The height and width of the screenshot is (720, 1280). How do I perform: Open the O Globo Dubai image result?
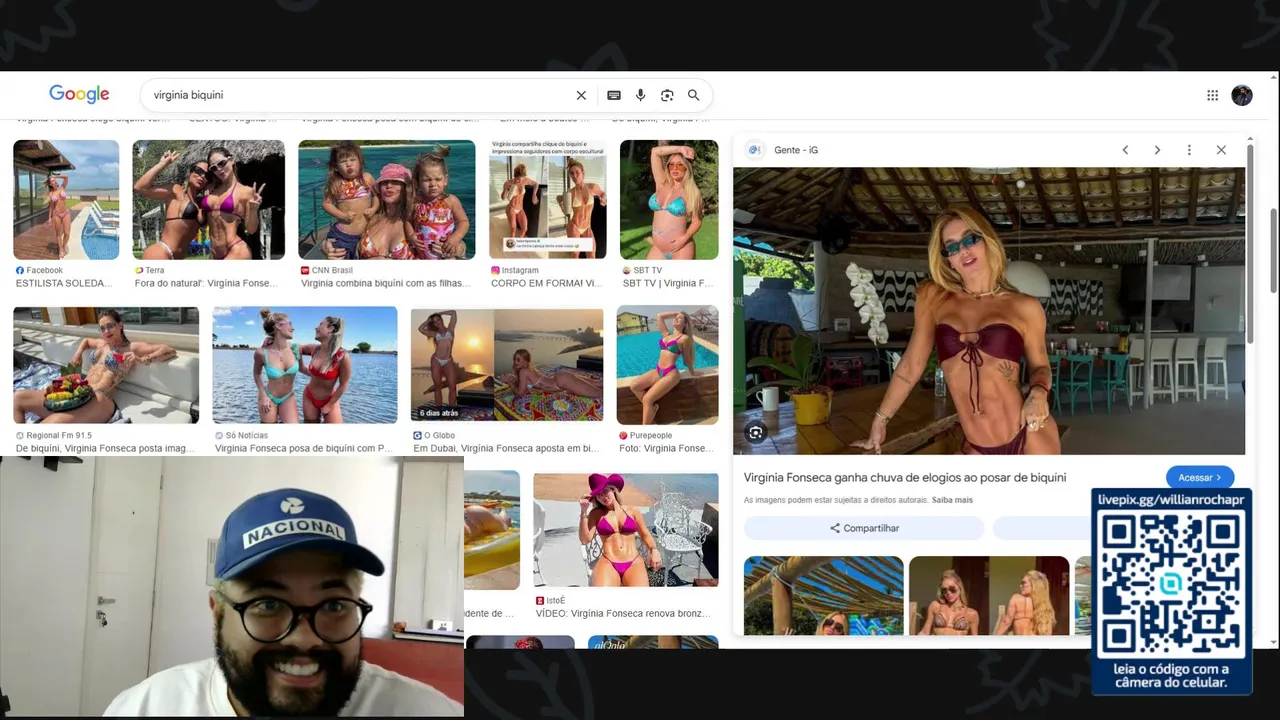pyautogui.click(x=507, y=365)
